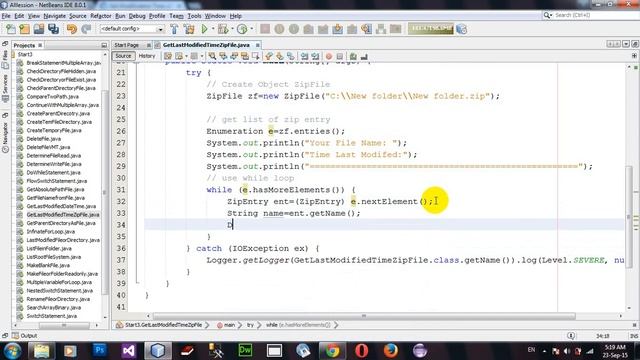The image size is (640, 360).
Task: Open Photoshop from taskbar
Action: click(x=100, y=351)
